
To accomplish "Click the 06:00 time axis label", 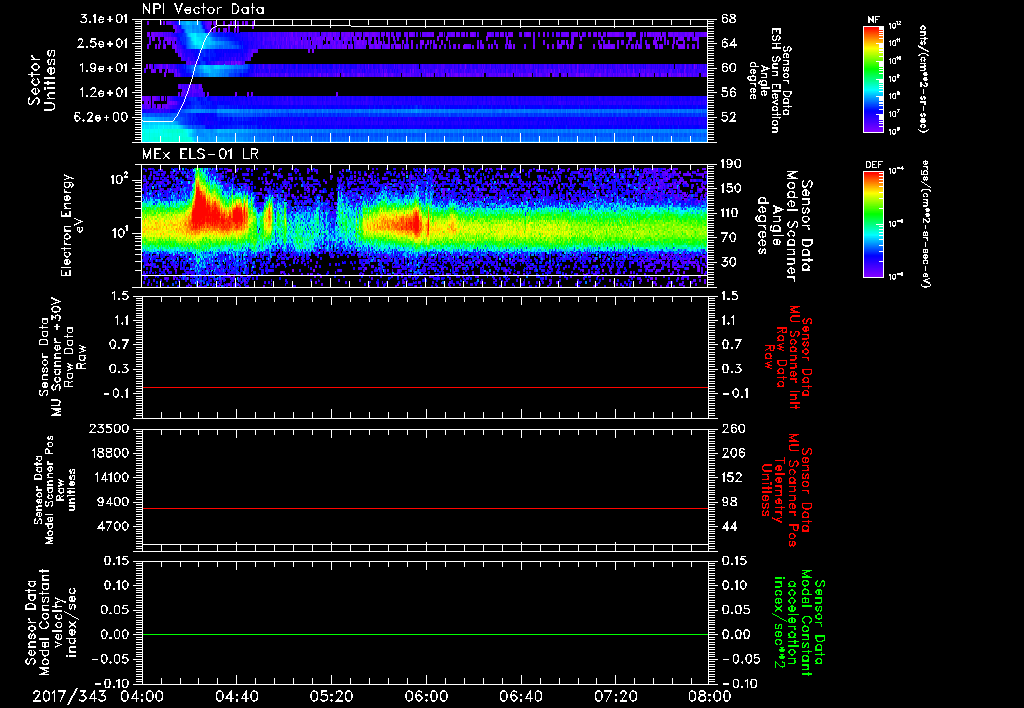I will click(x=426, y=696).
